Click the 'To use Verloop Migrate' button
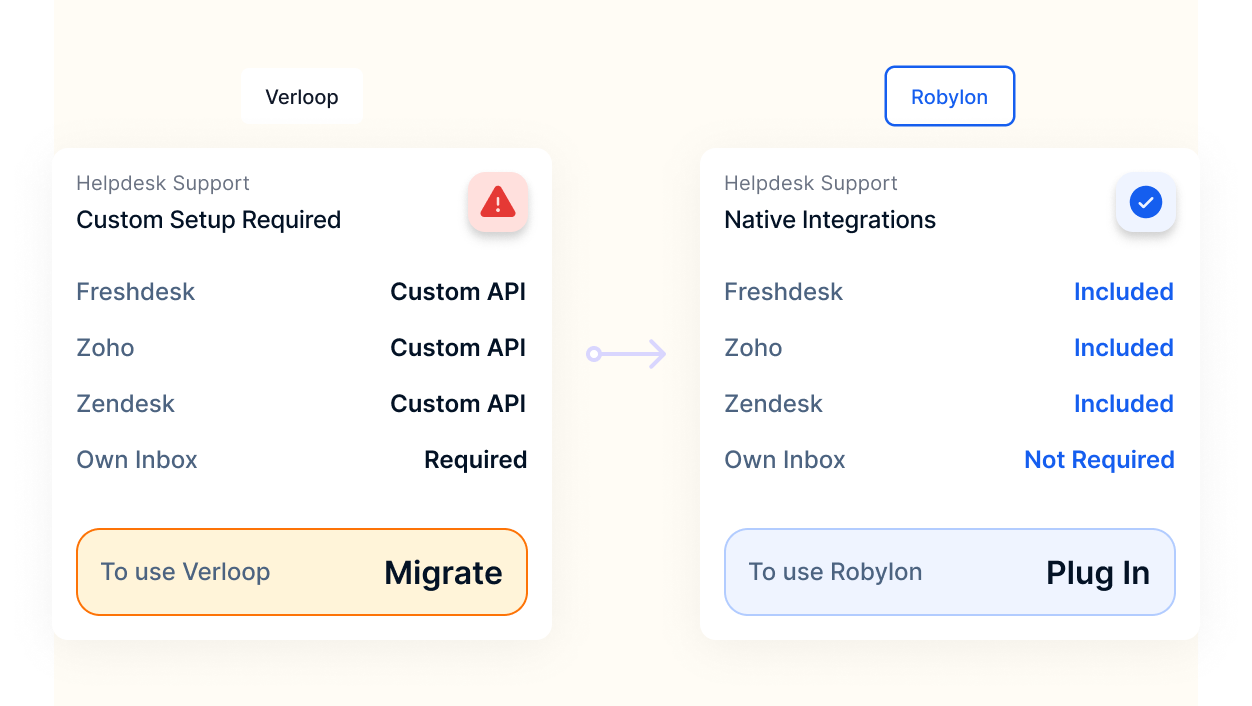Image resolution: width=1252 pixels, height=706 pixels. coord(302,572)
